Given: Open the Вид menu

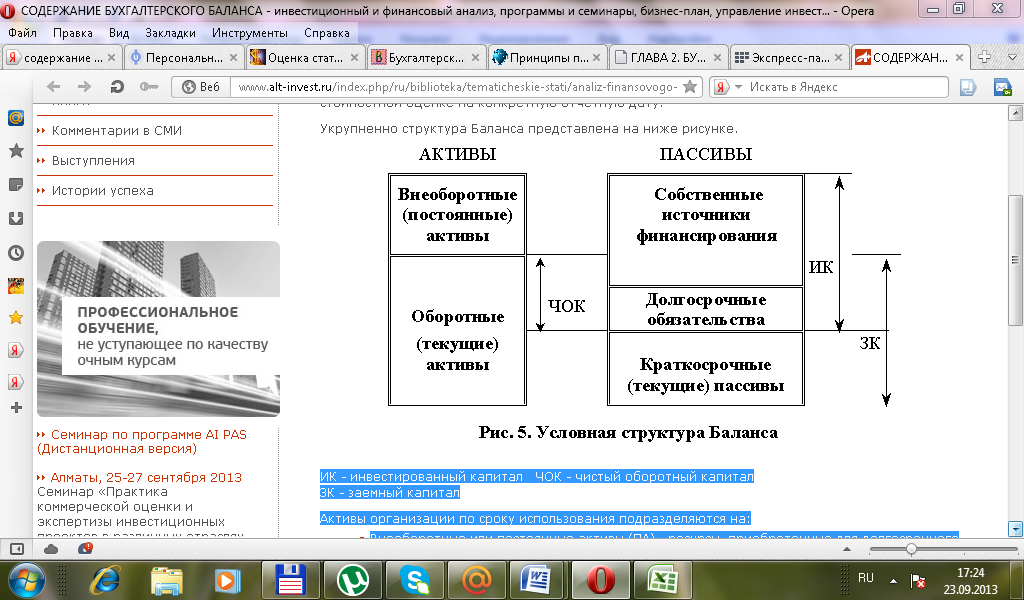Looking at the screenshot, I should coord(119,33).
